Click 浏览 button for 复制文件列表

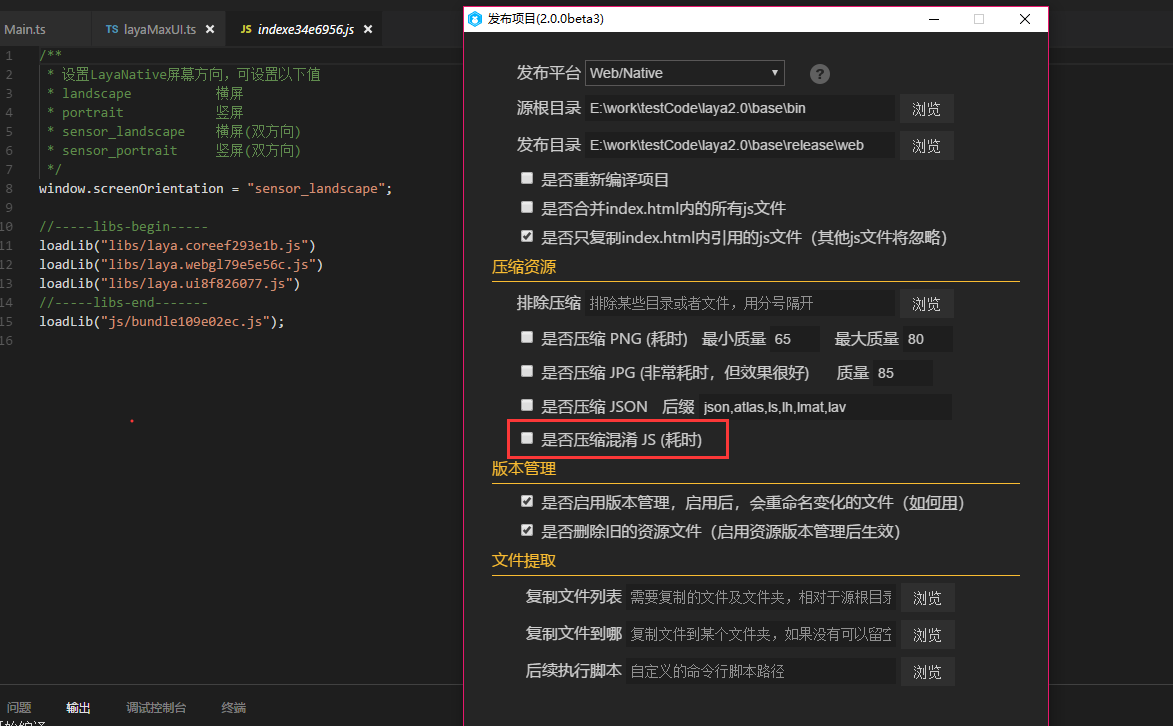click(x=927, y=598)
